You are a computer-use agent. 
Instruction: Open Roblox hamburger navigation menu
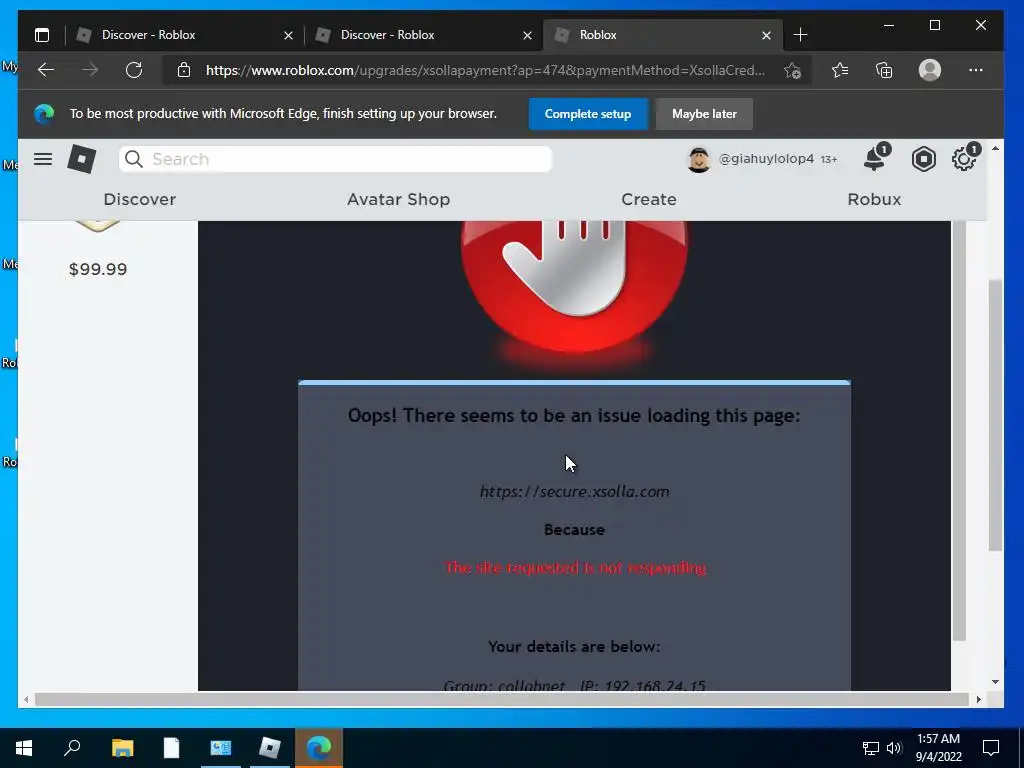(x=43, y=159)
